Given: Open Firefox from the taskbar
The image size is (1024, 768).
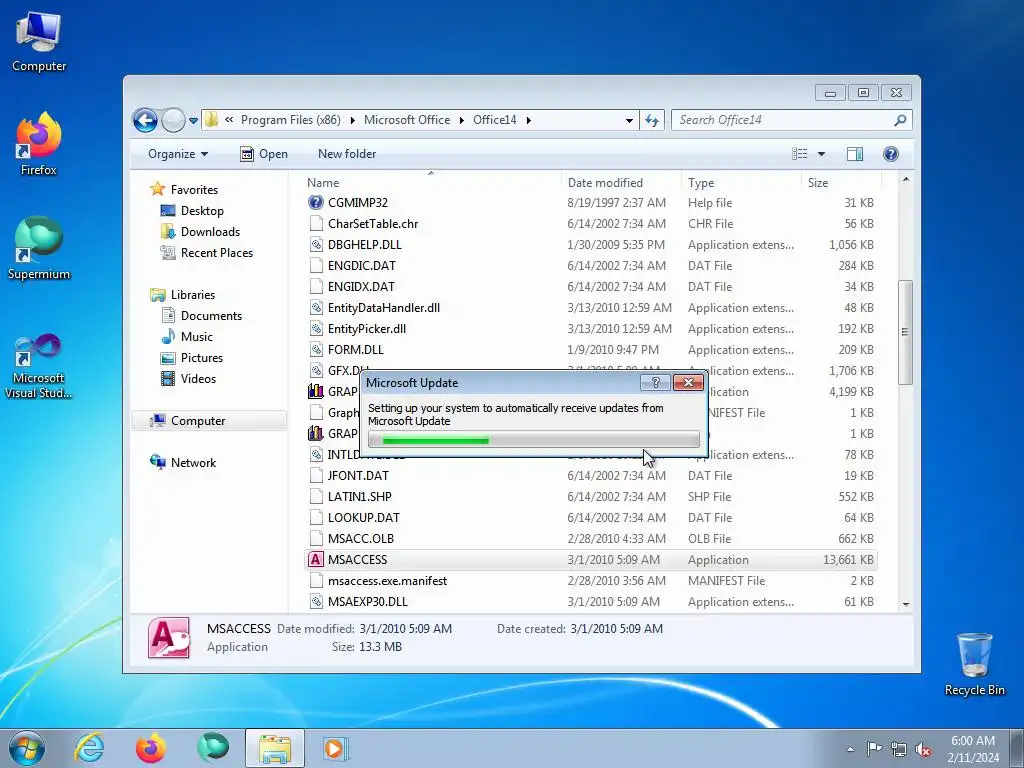Looking at the screenshot, I should pos(151,748).
